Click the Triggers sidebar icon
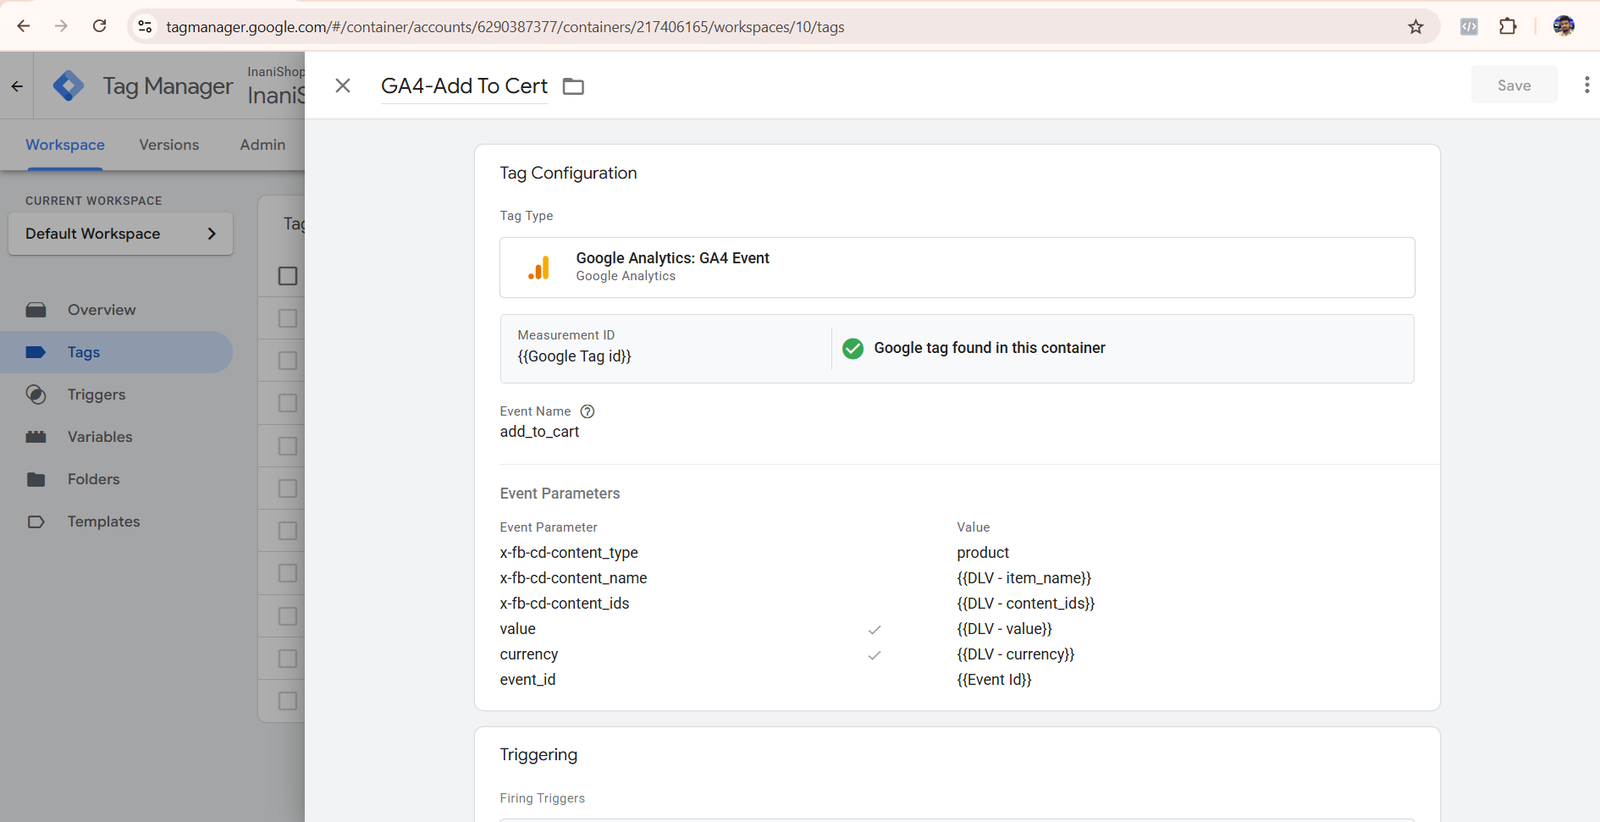Screen dimensions: 1600x822 [x=36, y=395]
